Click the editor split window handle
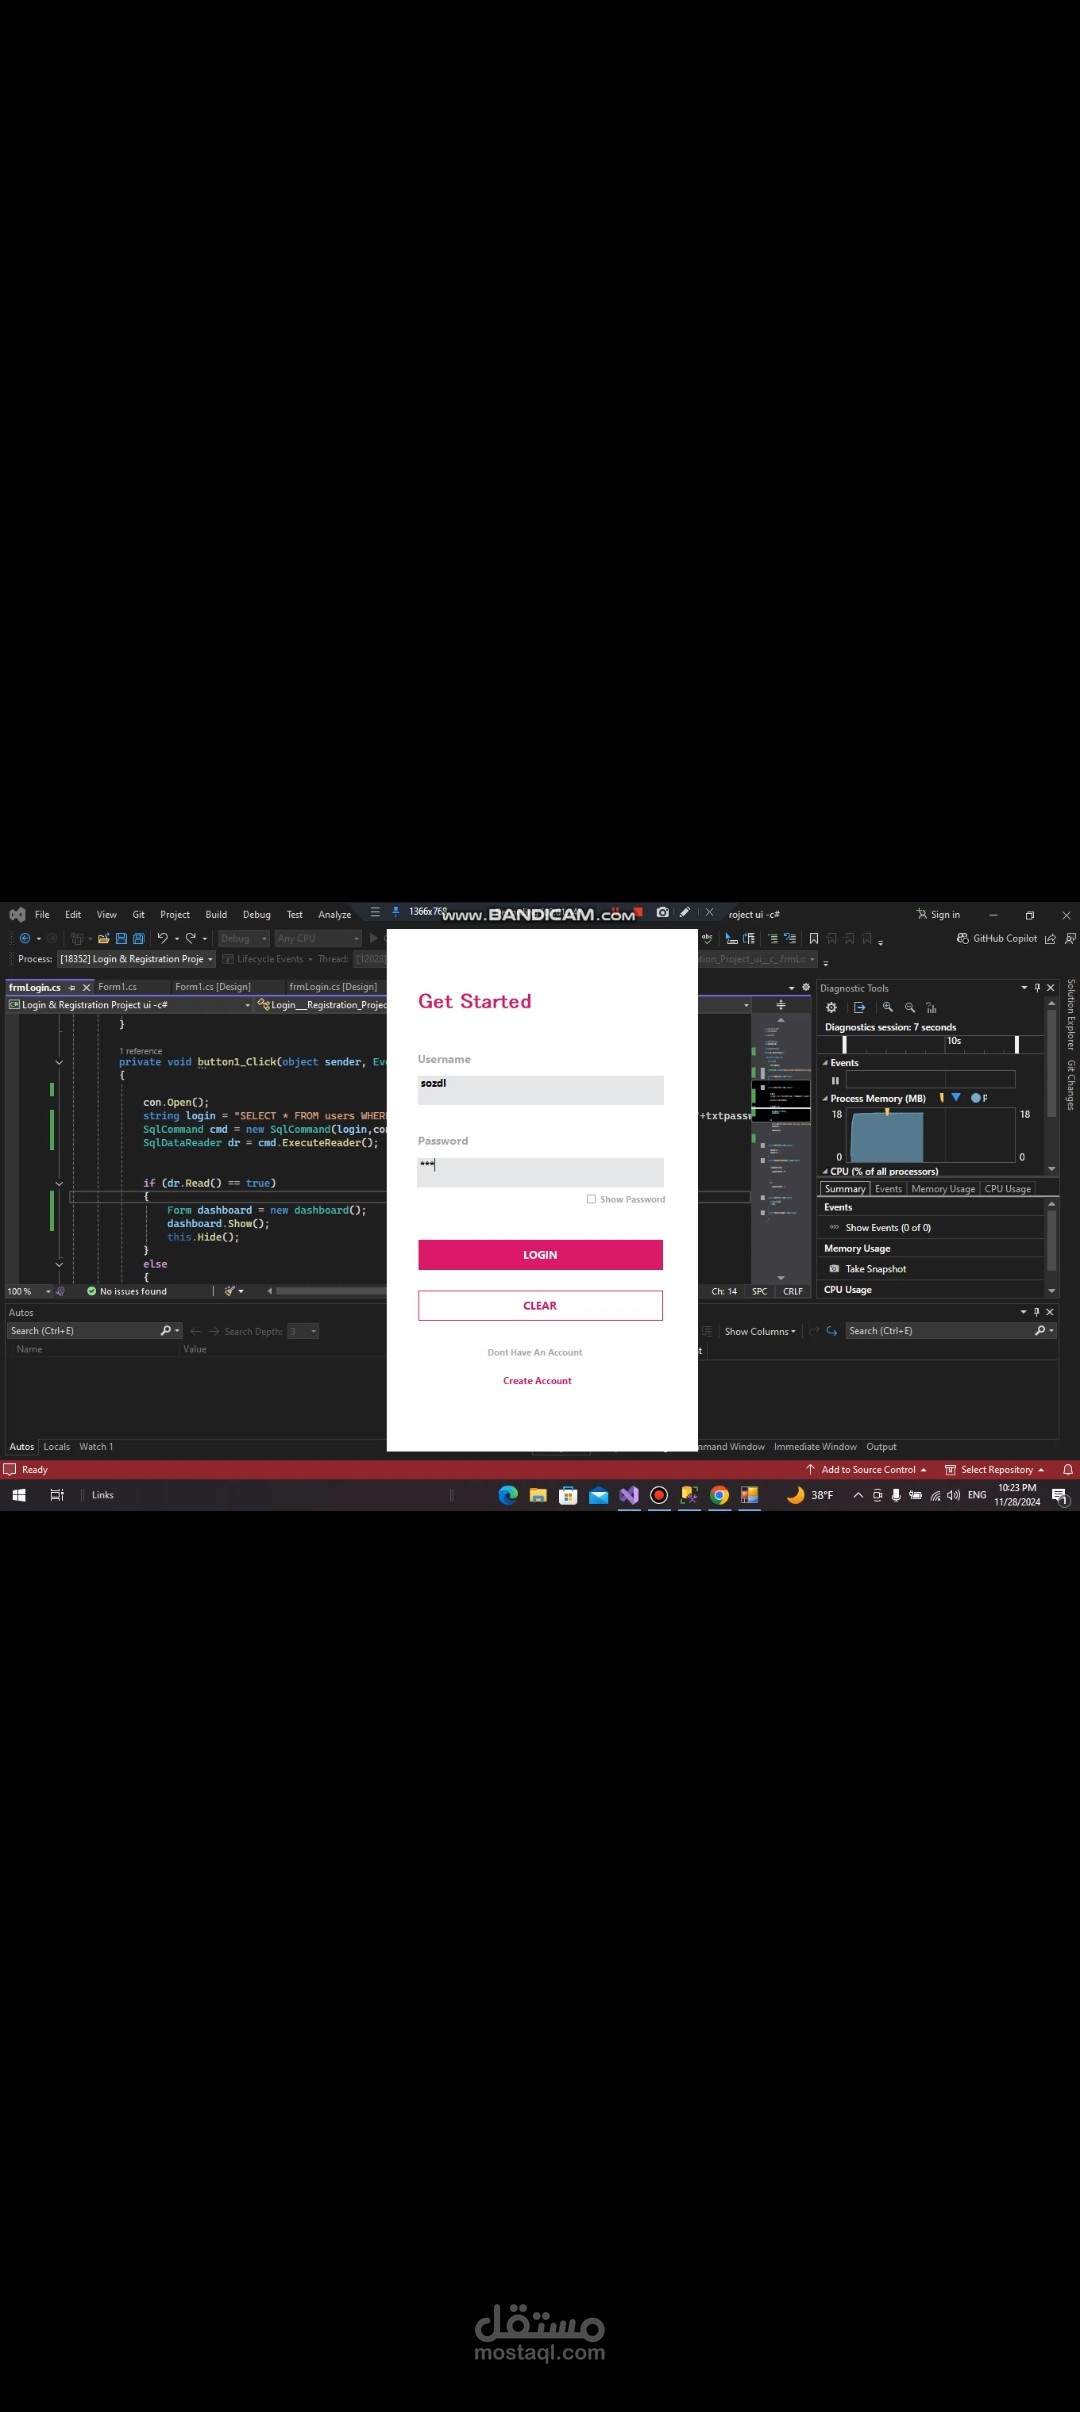1080x2412 pixels. [781, 1005]
